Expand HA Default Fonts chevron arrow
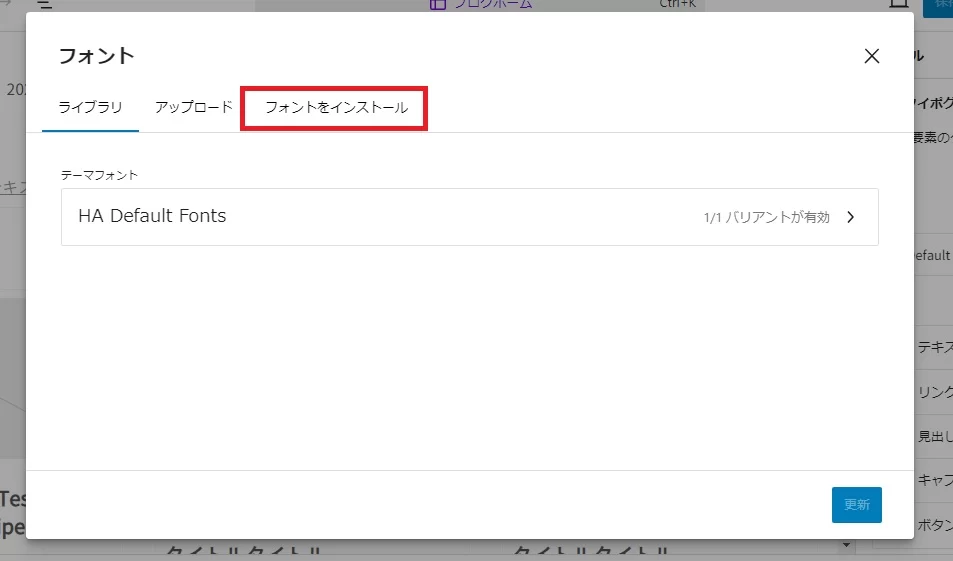 point(850,217)
